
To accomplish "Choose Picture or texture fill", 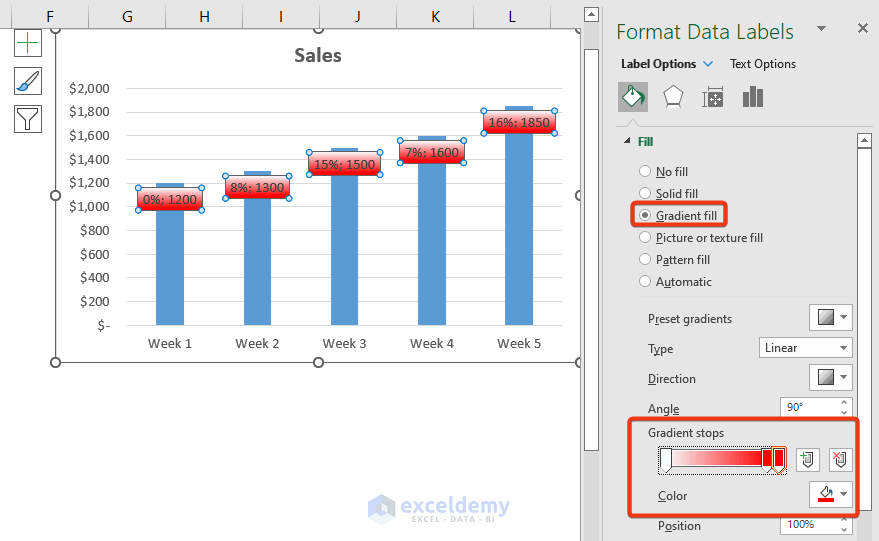I will pyautogui.click(x=701, y=238).
